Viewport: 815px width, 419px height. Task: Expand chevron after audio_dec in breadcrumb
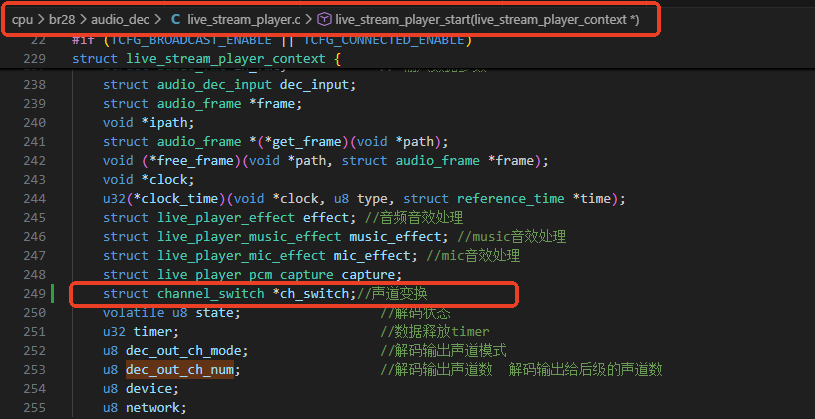tap(159, 20)
